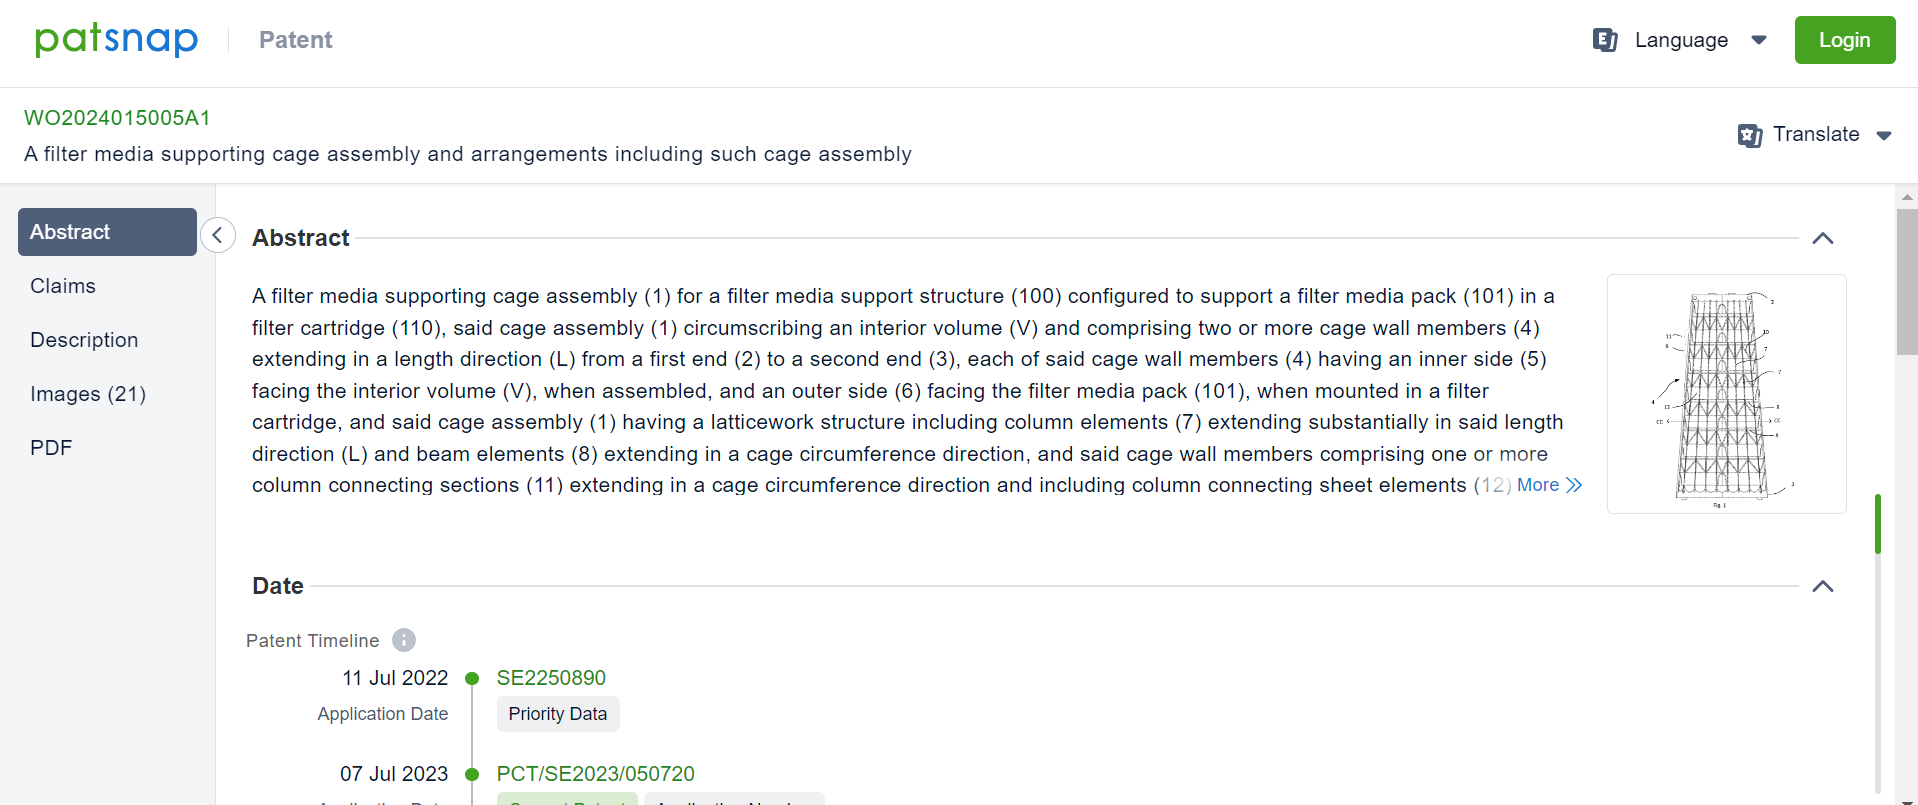This screenshot has width=1918, height=805.
Task: Go to the Claims section
Action: click(x=63, y=286)
